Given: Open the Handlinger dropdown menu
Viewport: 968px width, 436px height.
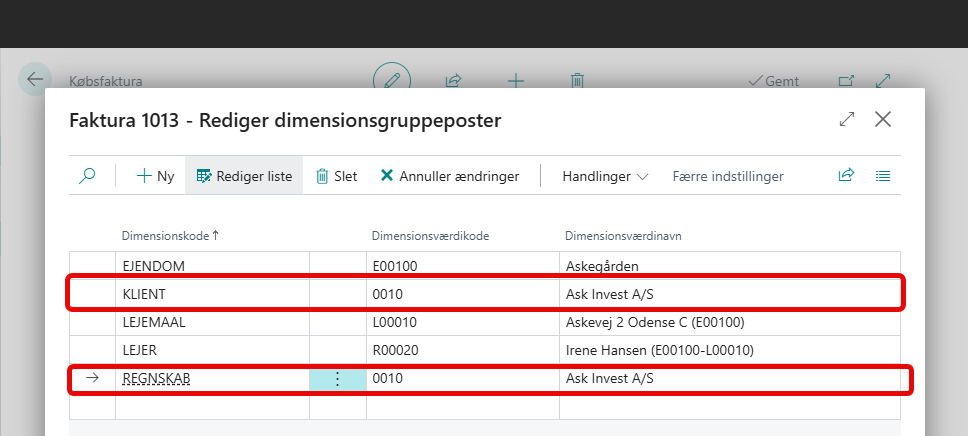Looking at the screenshot, I should click(605, 176).
